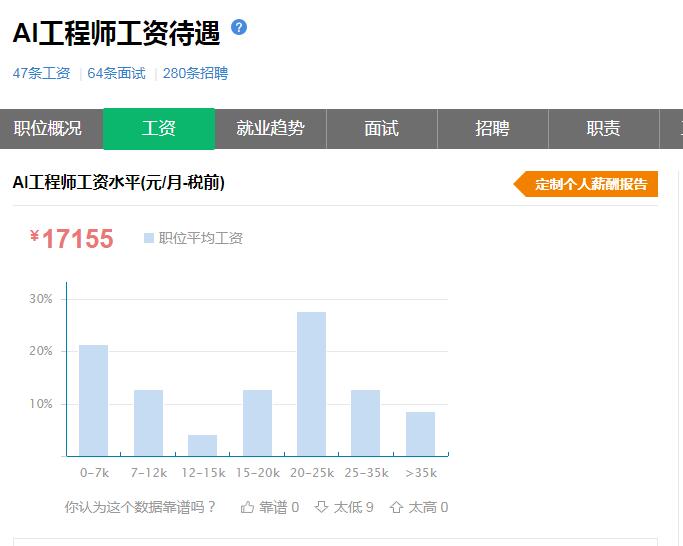Viewport: 683px width, 546px height.
Task: Click the AI工程师工资待遇 page title
Action: point(116,33)
